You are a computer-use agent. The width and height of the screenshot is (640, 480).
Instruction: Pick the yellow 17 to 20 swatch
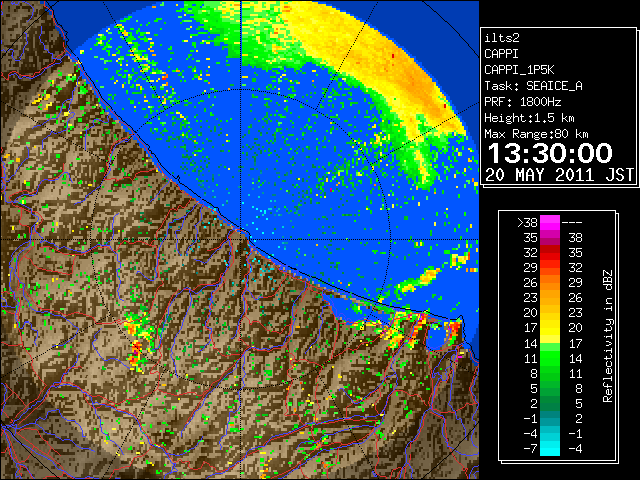click(x=550, y=328)
